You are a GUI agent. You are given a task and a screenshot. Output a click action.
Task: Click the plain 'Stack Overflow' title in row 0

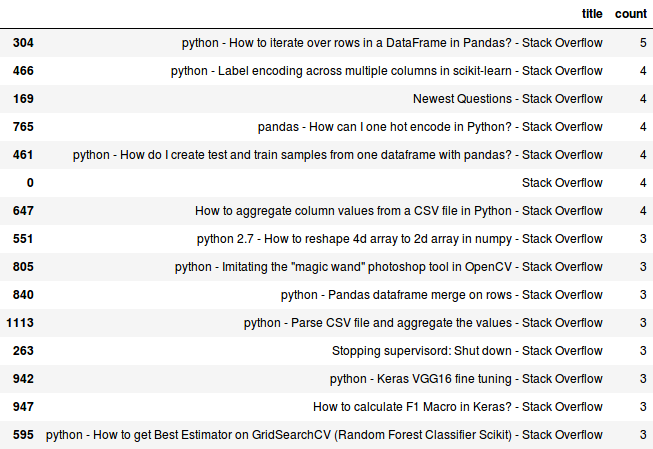coord(562,183)
